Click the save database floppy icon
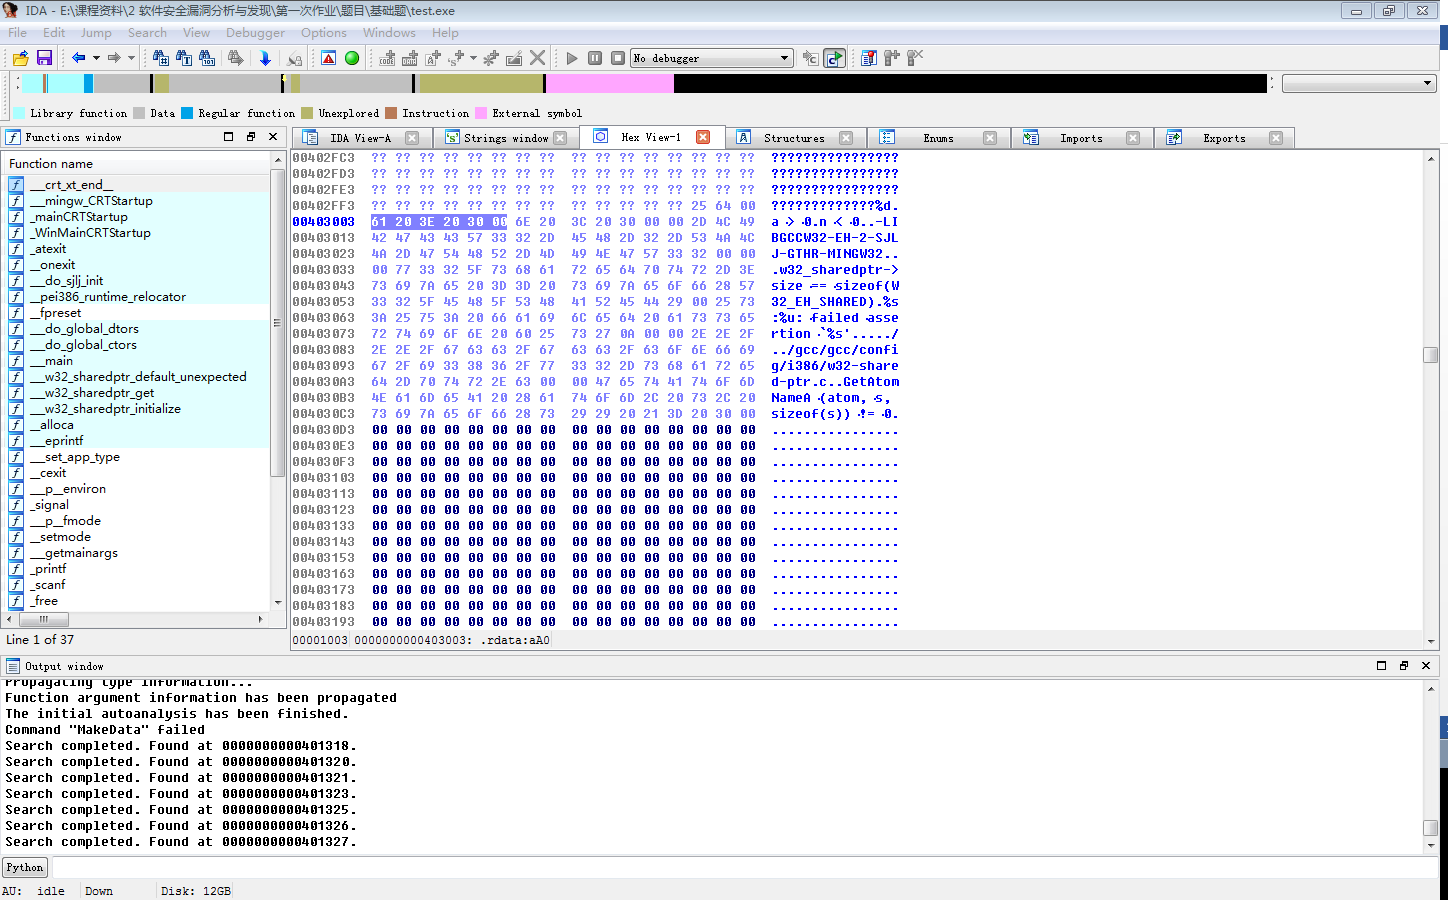Viewport: 1448px width, 900px height. click(x=44, y=58)
